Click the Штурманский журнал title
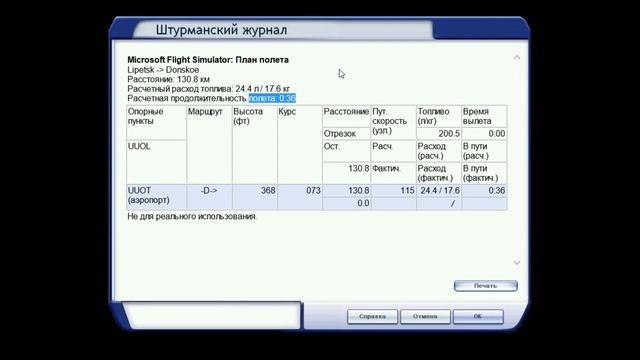This screenshot has width=640, height=360. (221, 30)
